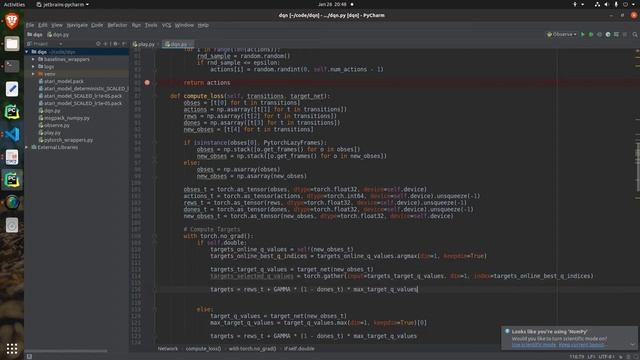Open the Observe run configuration dropdown
Image resolution: width=640 pixels, height=360 pixels.
[x=562, y=35]
